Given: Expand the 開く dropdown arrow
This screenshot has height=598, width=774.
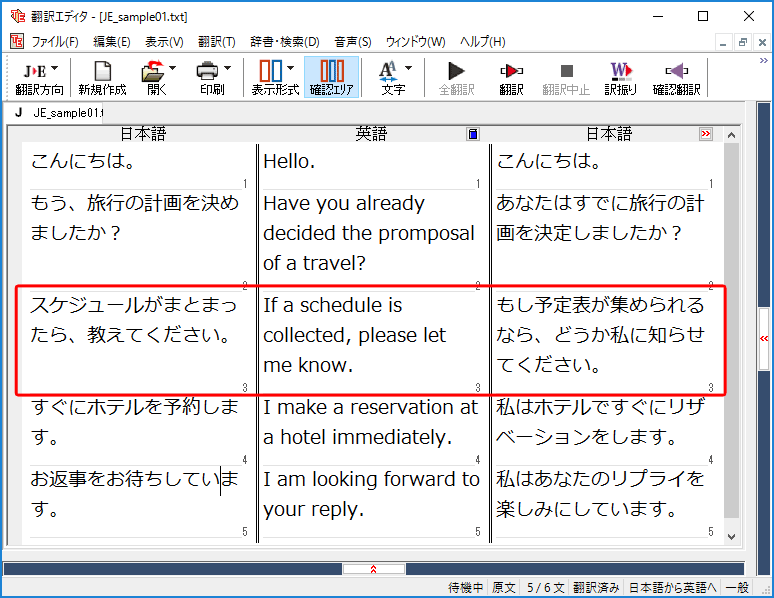Looking at the screenshot, I should [172, 68].
